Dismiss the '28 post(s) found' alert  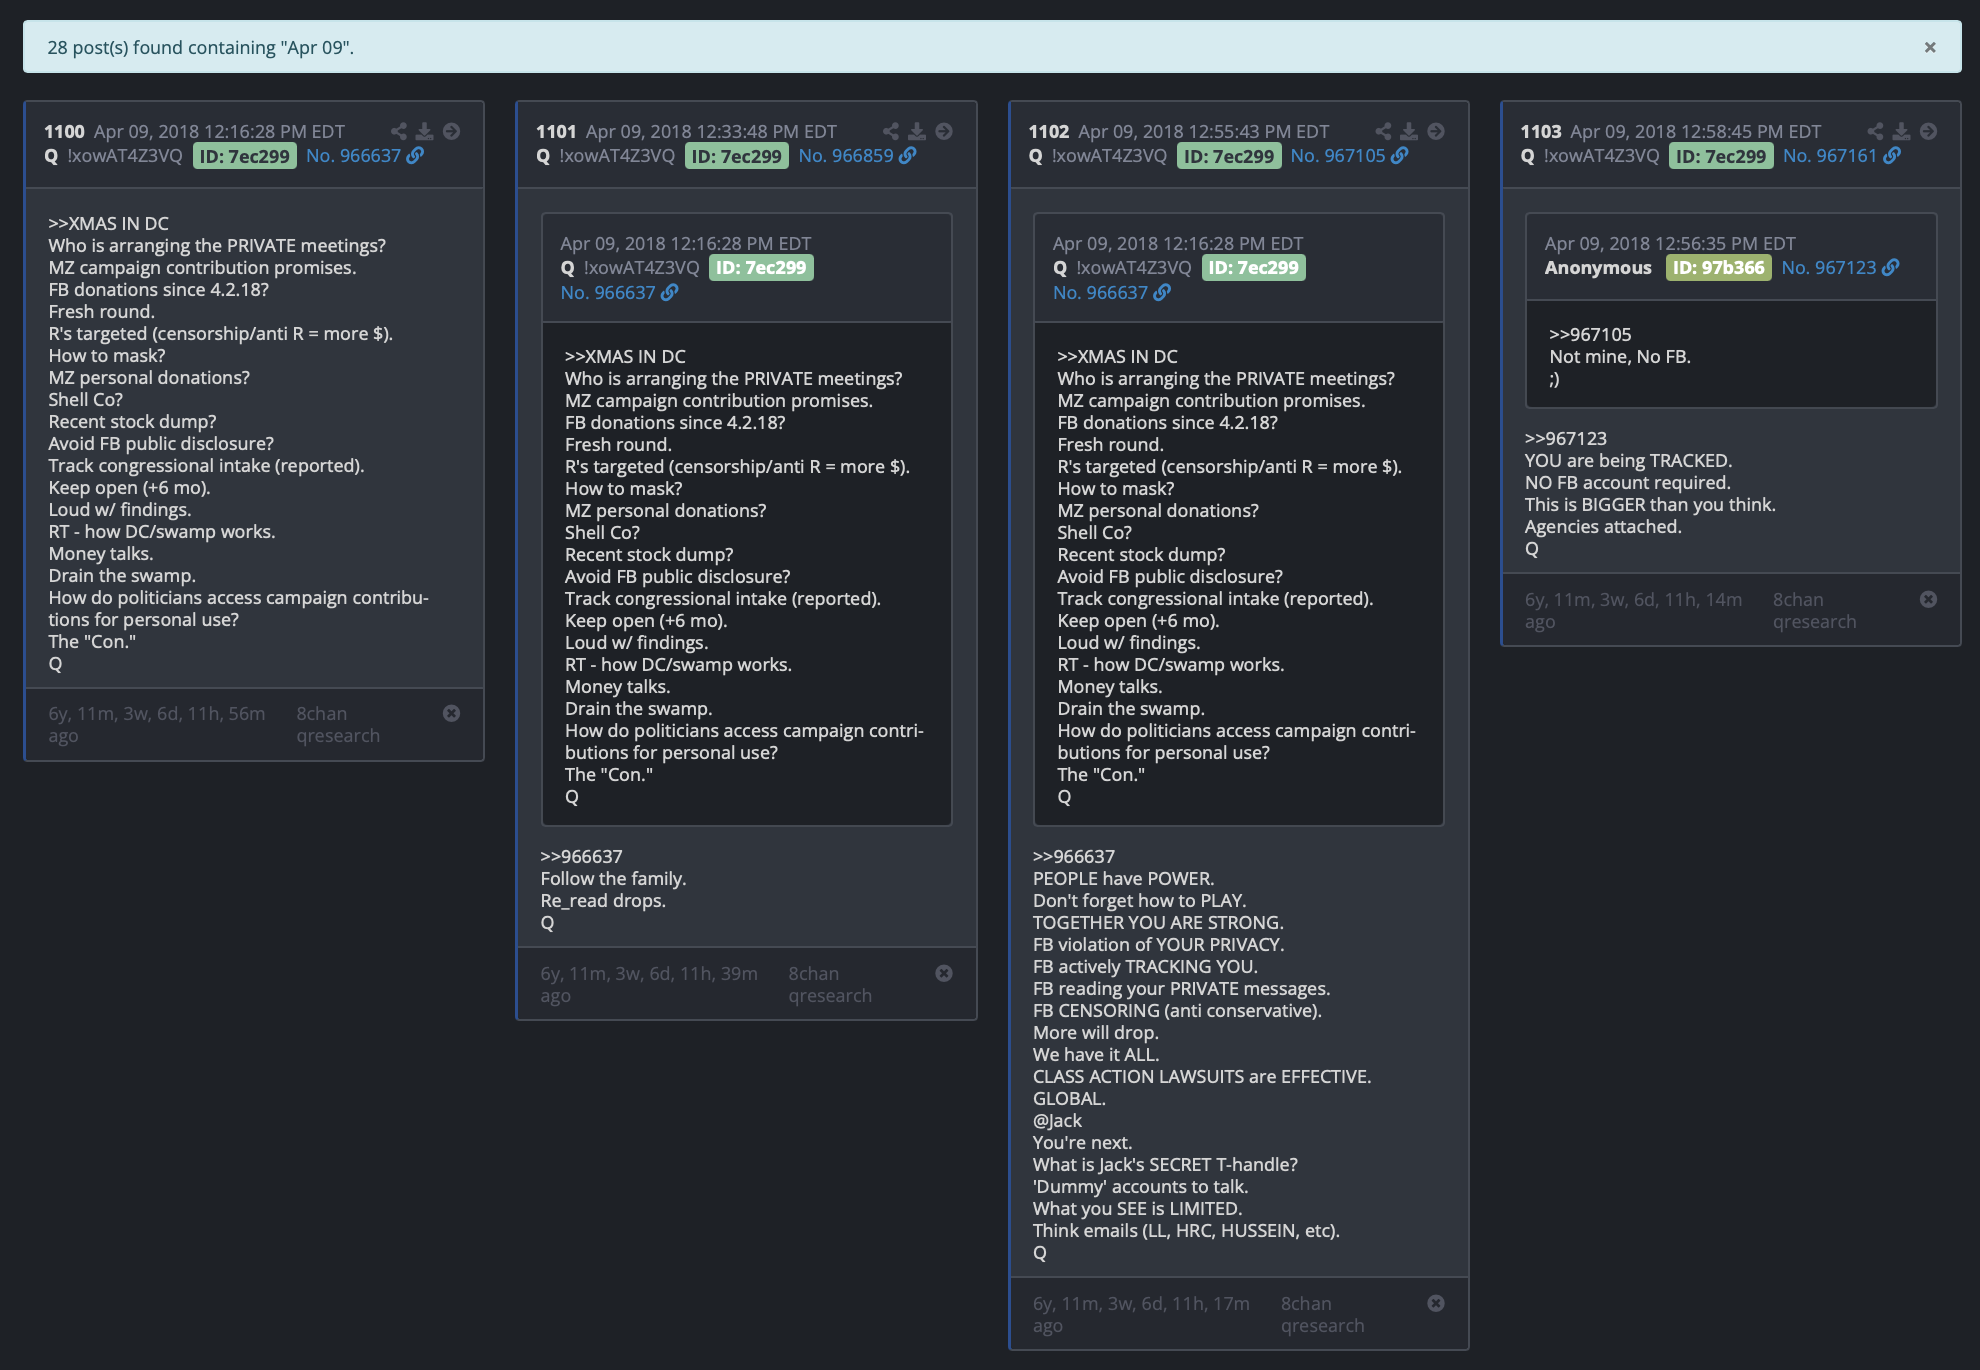click(1930, 47)
